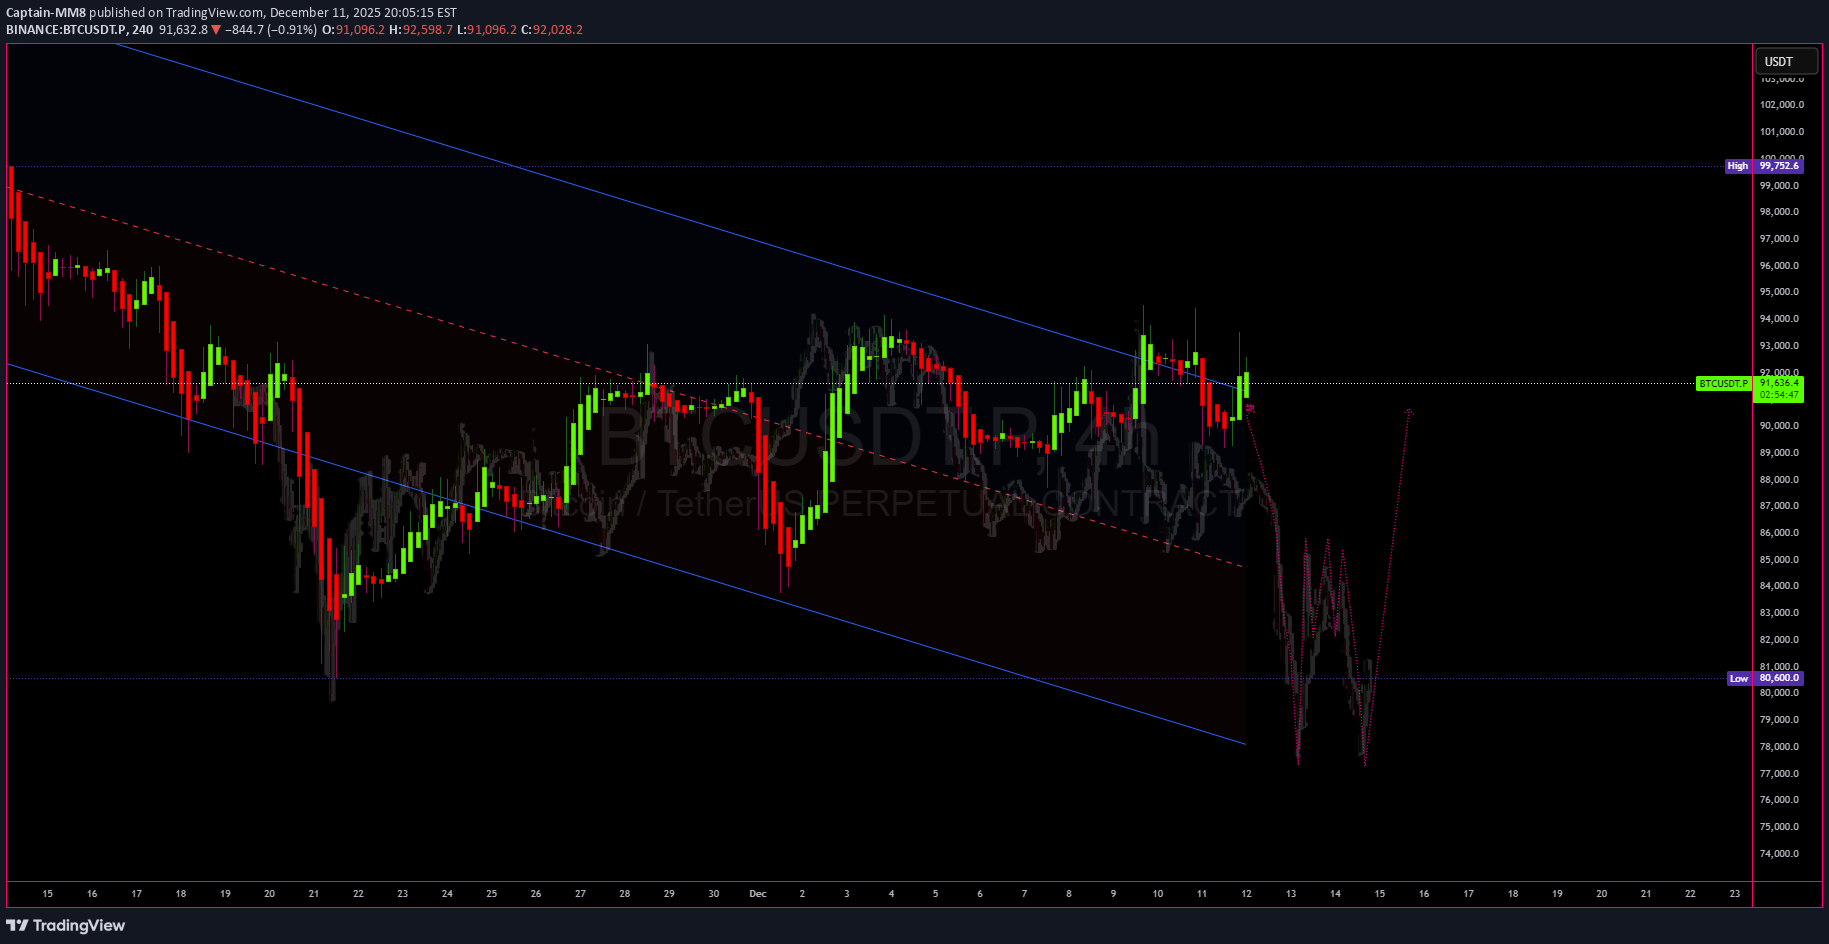1829x944 pixels.
Task: Click the 99,752.6 high price label
Action: [1779, 166]
